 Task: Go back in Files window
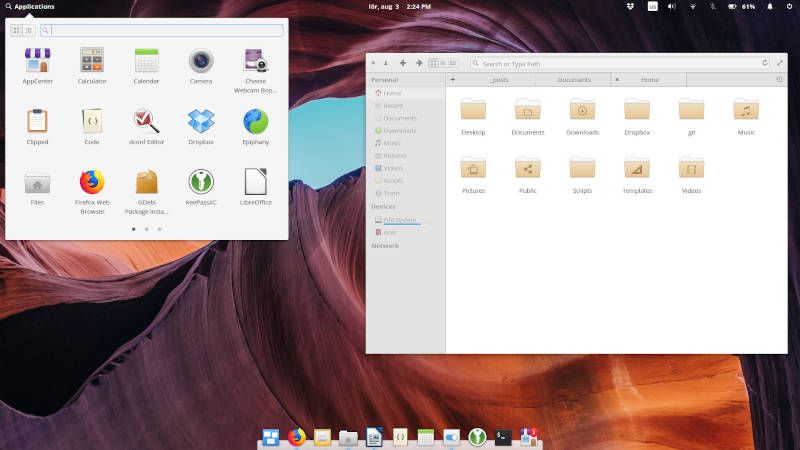pyautogui.click(x=403, y=63)
